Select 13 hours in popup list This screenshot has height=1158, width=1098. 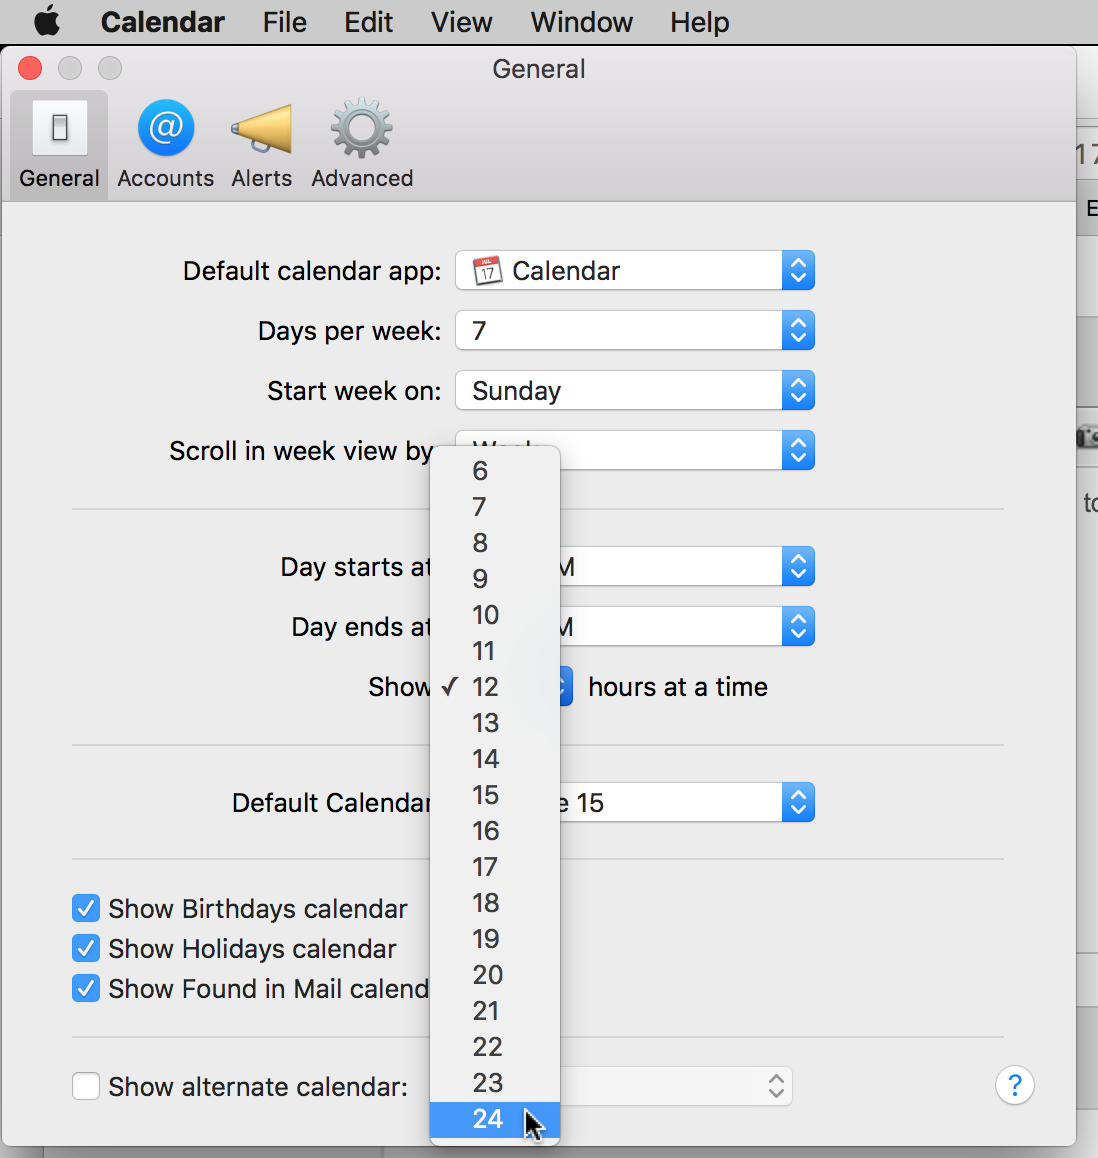tap(495, 722)
